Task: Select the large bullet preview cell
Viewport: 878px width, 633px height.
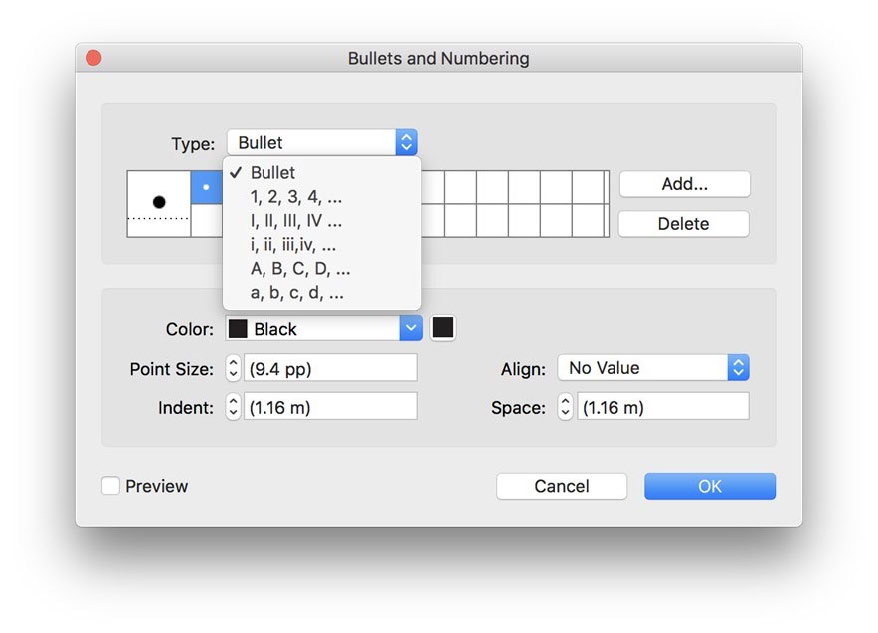Action: [x=159, y=203]
